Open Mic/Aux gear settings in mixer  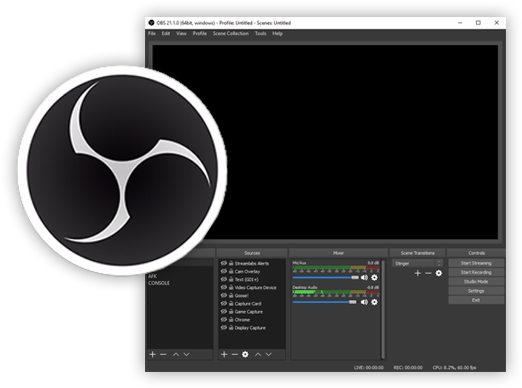coord(374,277)
